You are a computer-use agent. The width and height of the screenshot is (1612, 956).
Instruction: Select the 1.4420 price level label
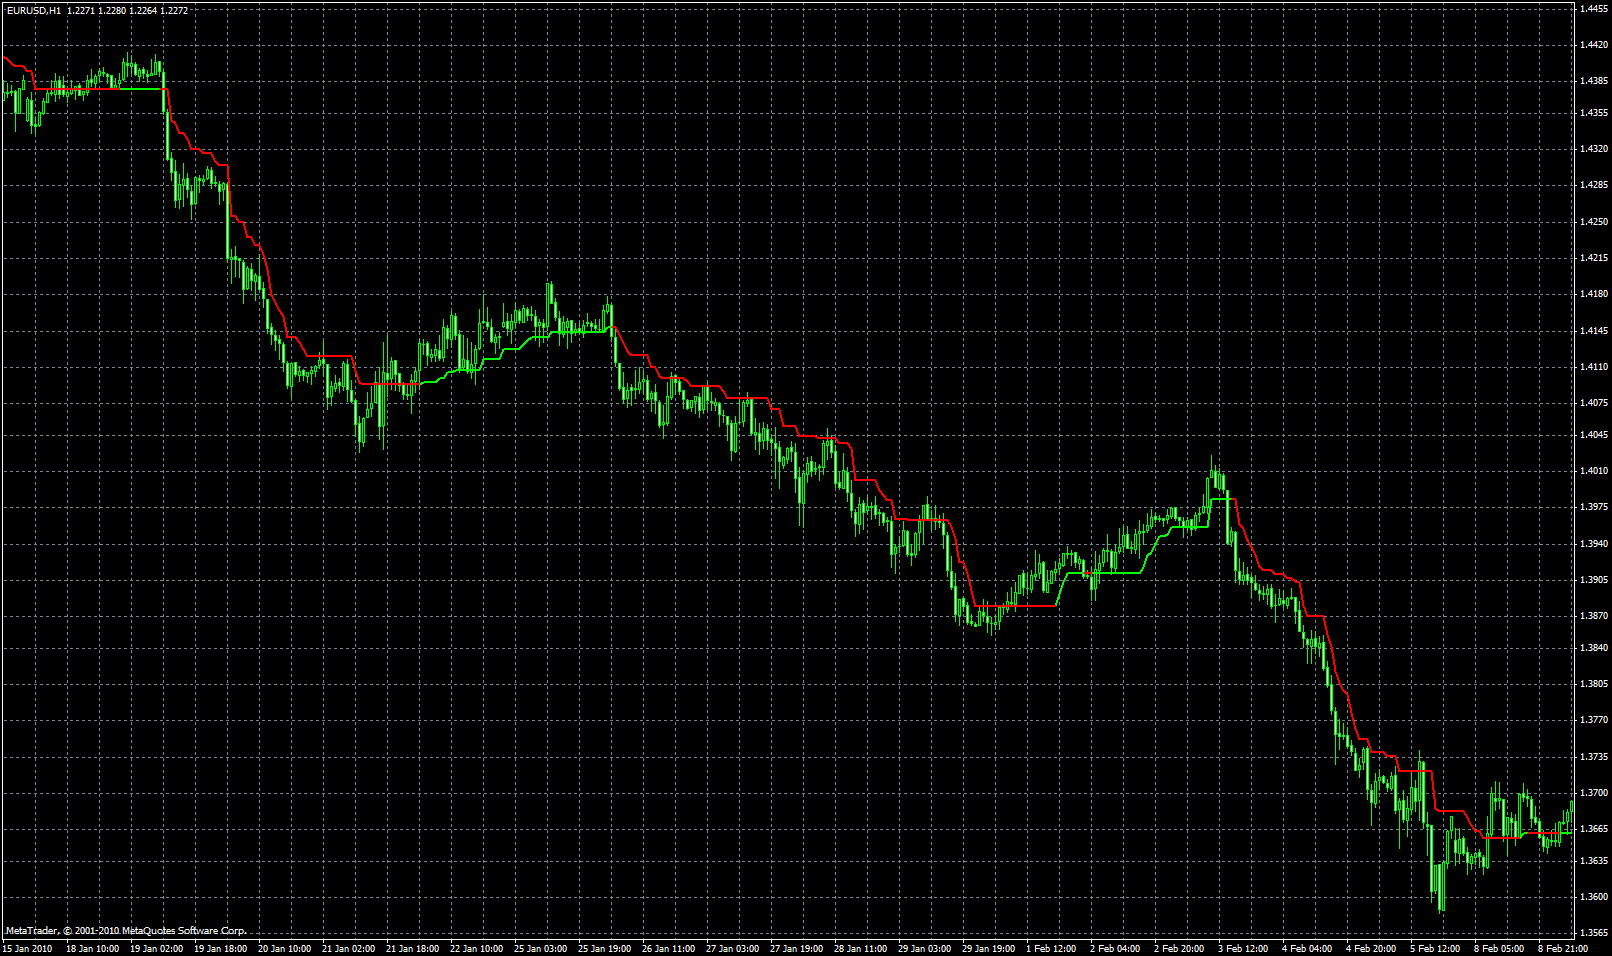(1594, 45)
